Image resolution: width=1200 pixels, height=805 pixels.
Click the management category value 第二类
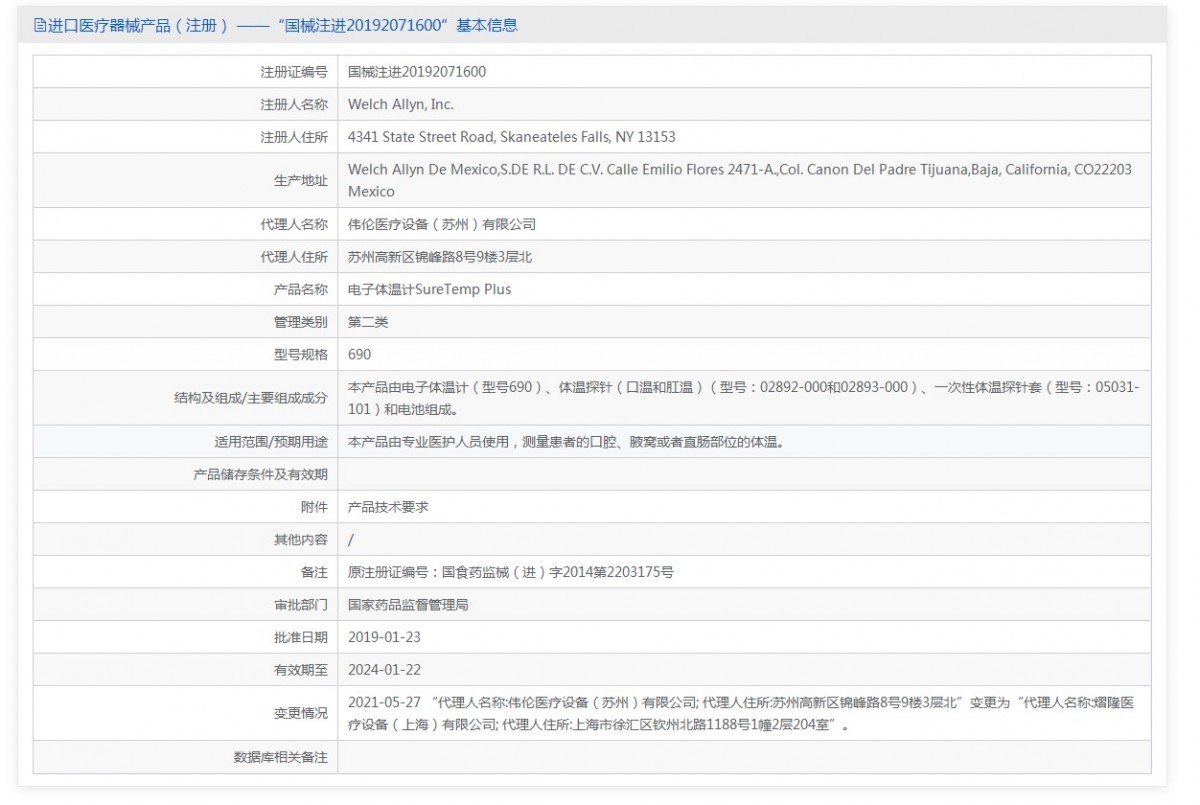pos(368,322)
